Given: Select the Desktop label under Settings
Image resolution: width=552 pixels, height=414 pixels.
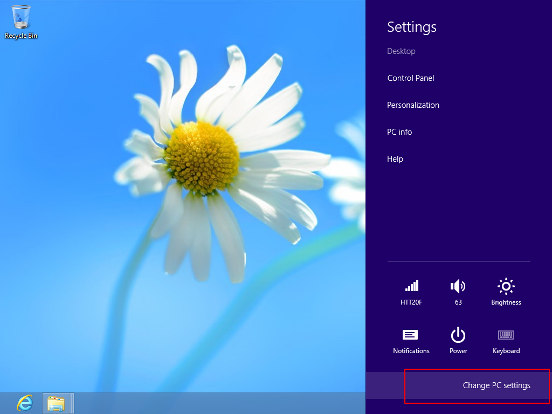Looking at the screenshot, I should (x=401, y=51).
